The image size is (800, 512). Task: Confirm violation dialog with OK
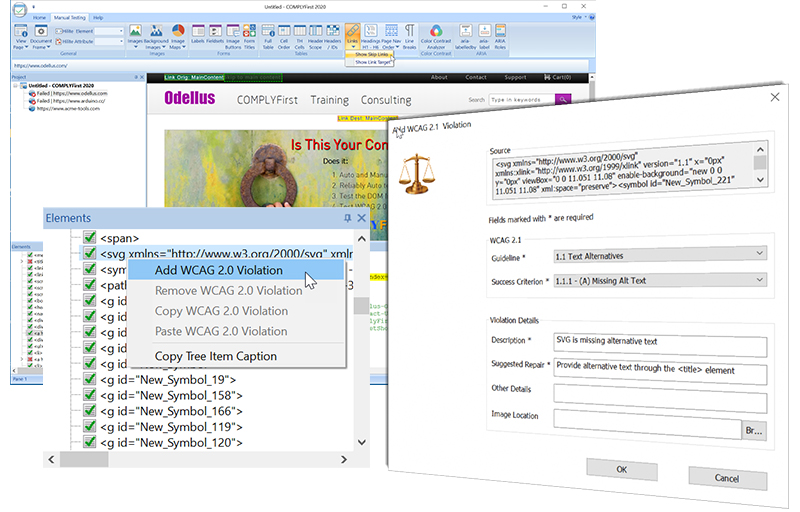[622, 470]
